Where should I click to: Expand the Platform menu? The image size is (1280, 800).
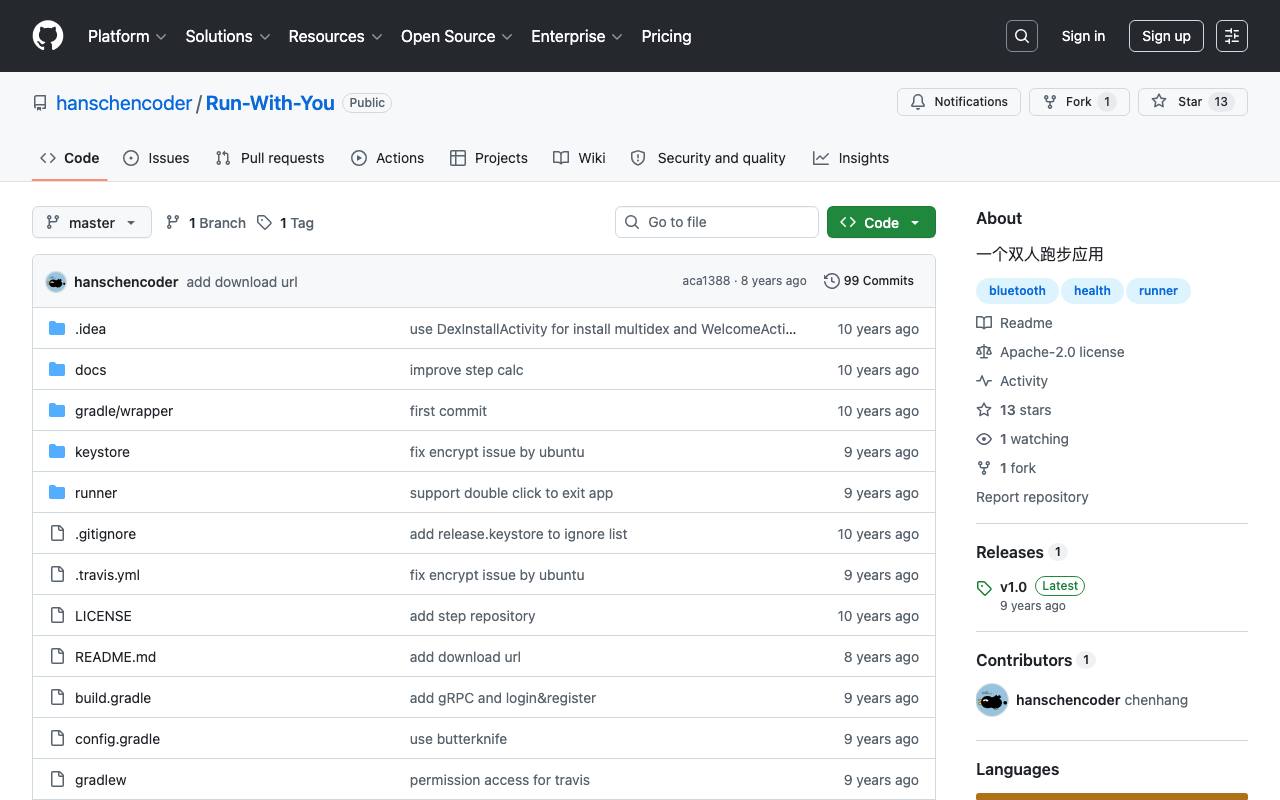(127, 36)
